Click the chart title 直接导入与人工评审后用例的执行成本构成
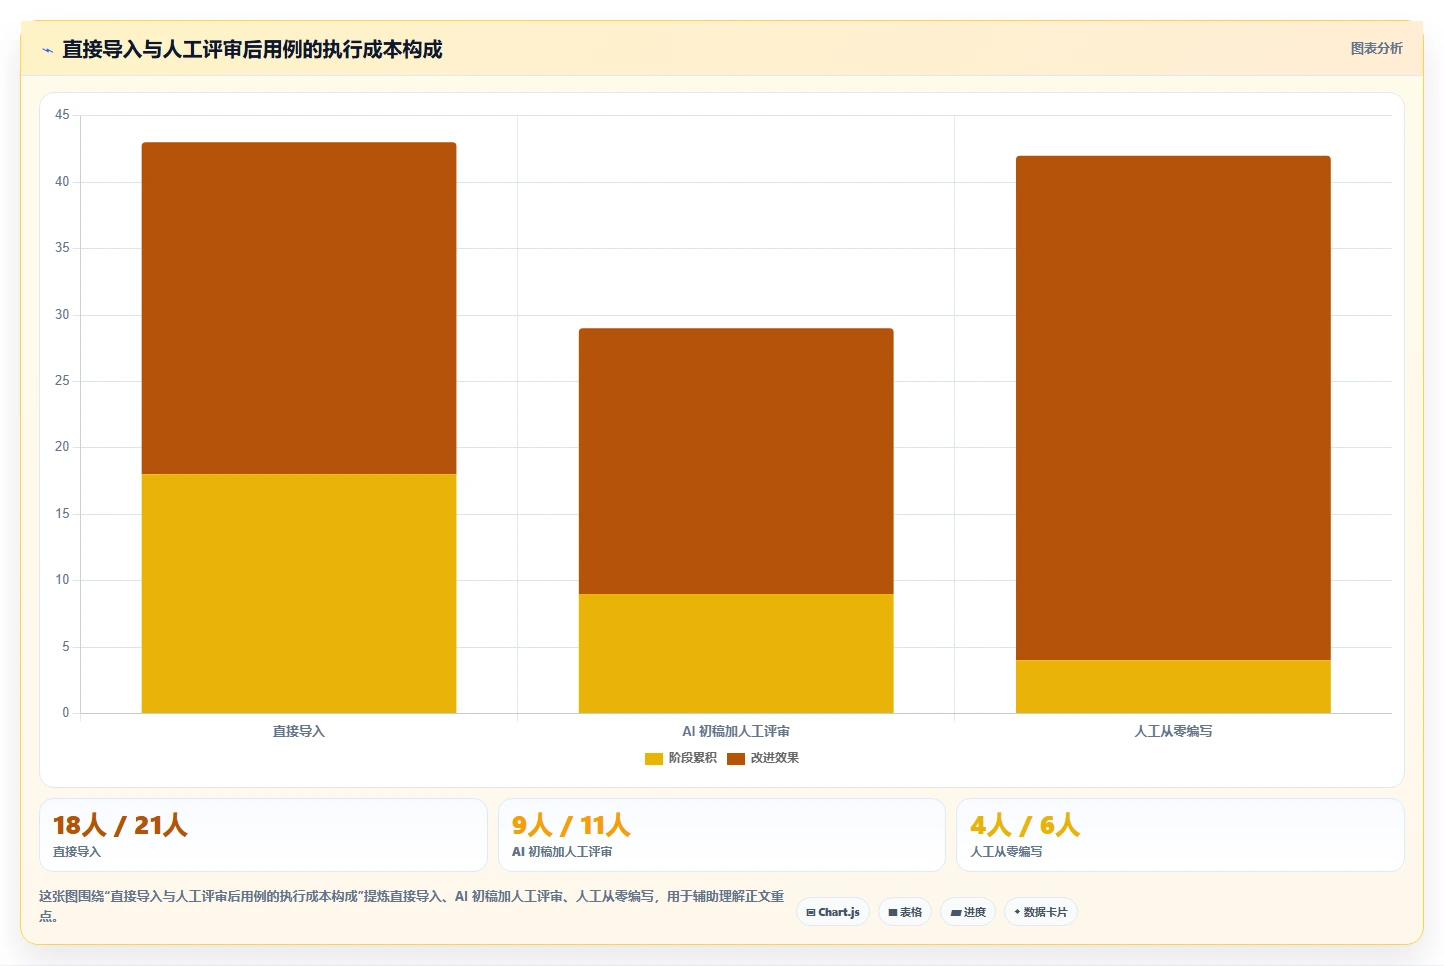 click(x=252, y=49)
